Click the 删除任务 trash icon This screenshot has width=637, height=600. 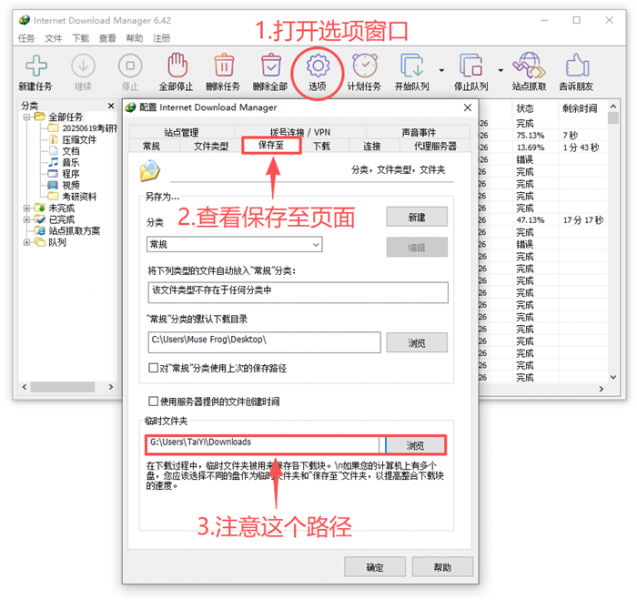[224, 65]
